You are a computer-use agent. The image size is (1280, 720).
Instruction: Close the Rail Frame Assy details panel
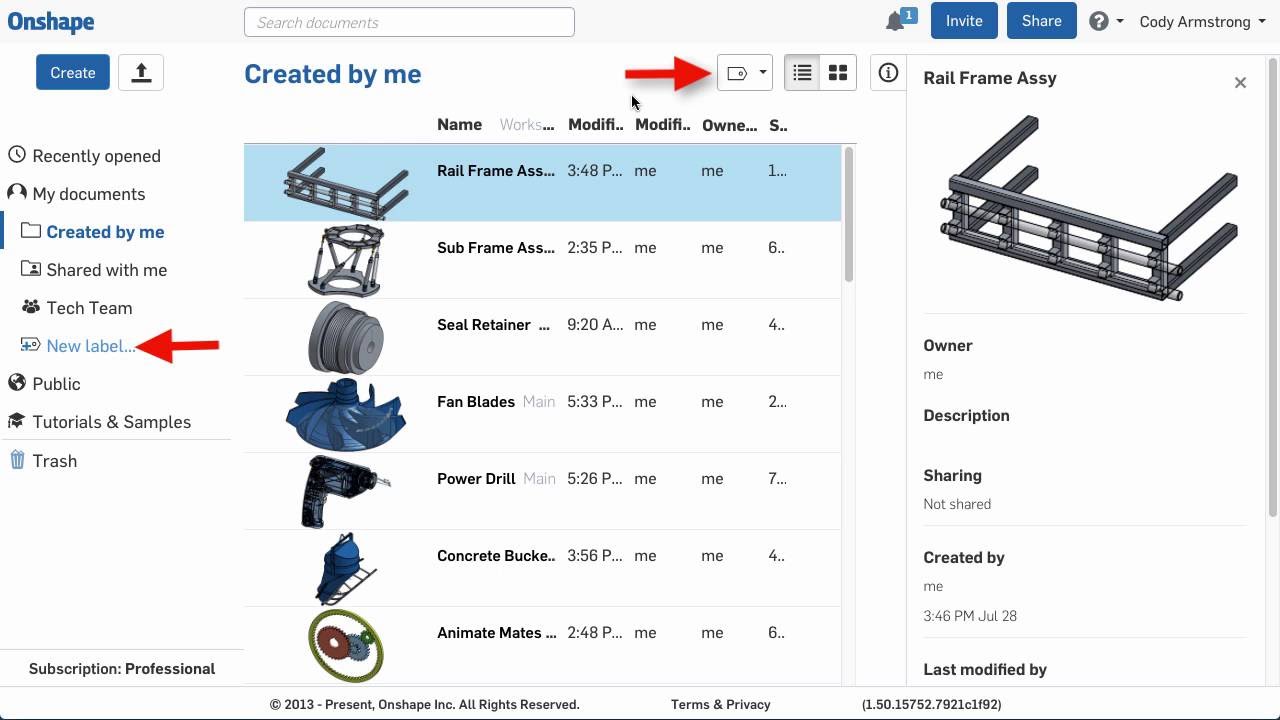pyautogui.click(x=1240, y=83)
